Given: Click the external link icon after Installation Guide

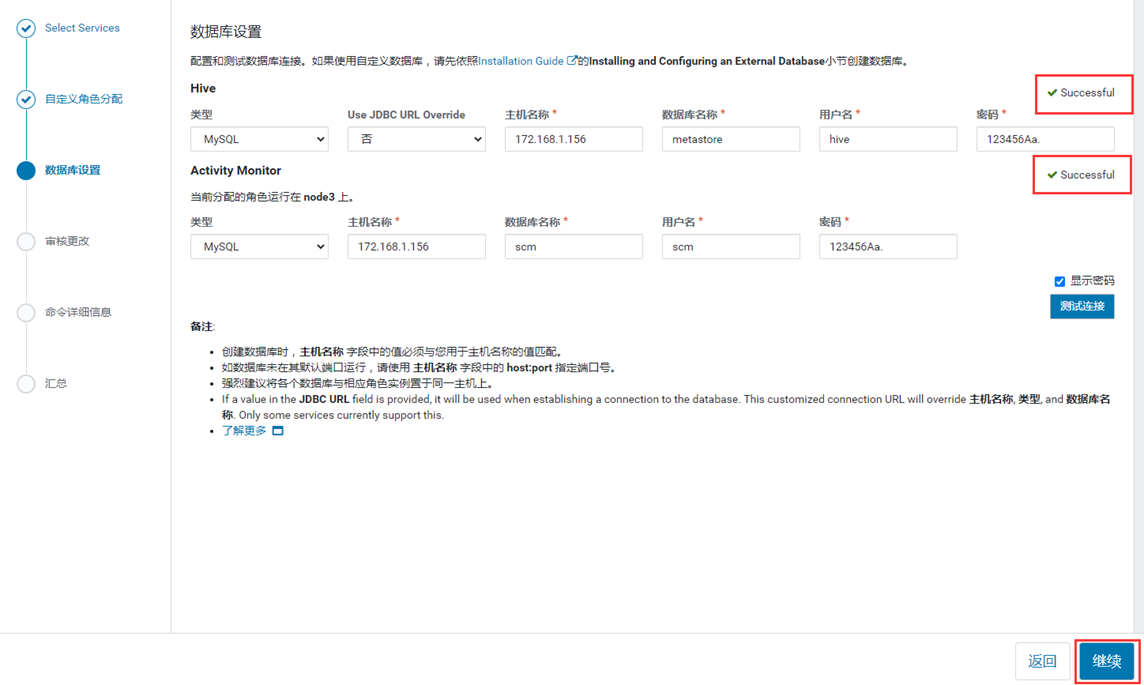Looking at the screenshot, I should (x=572, y=61).
